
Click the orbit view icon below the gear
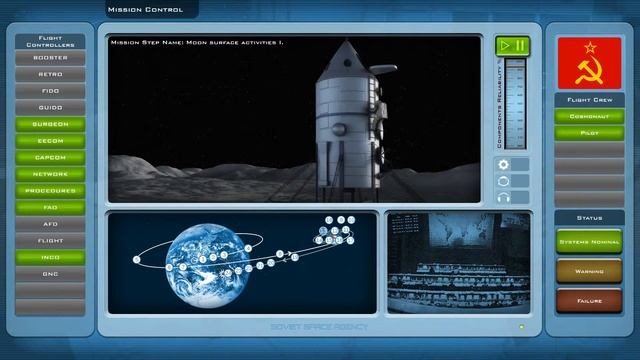(x=503, y=181)
